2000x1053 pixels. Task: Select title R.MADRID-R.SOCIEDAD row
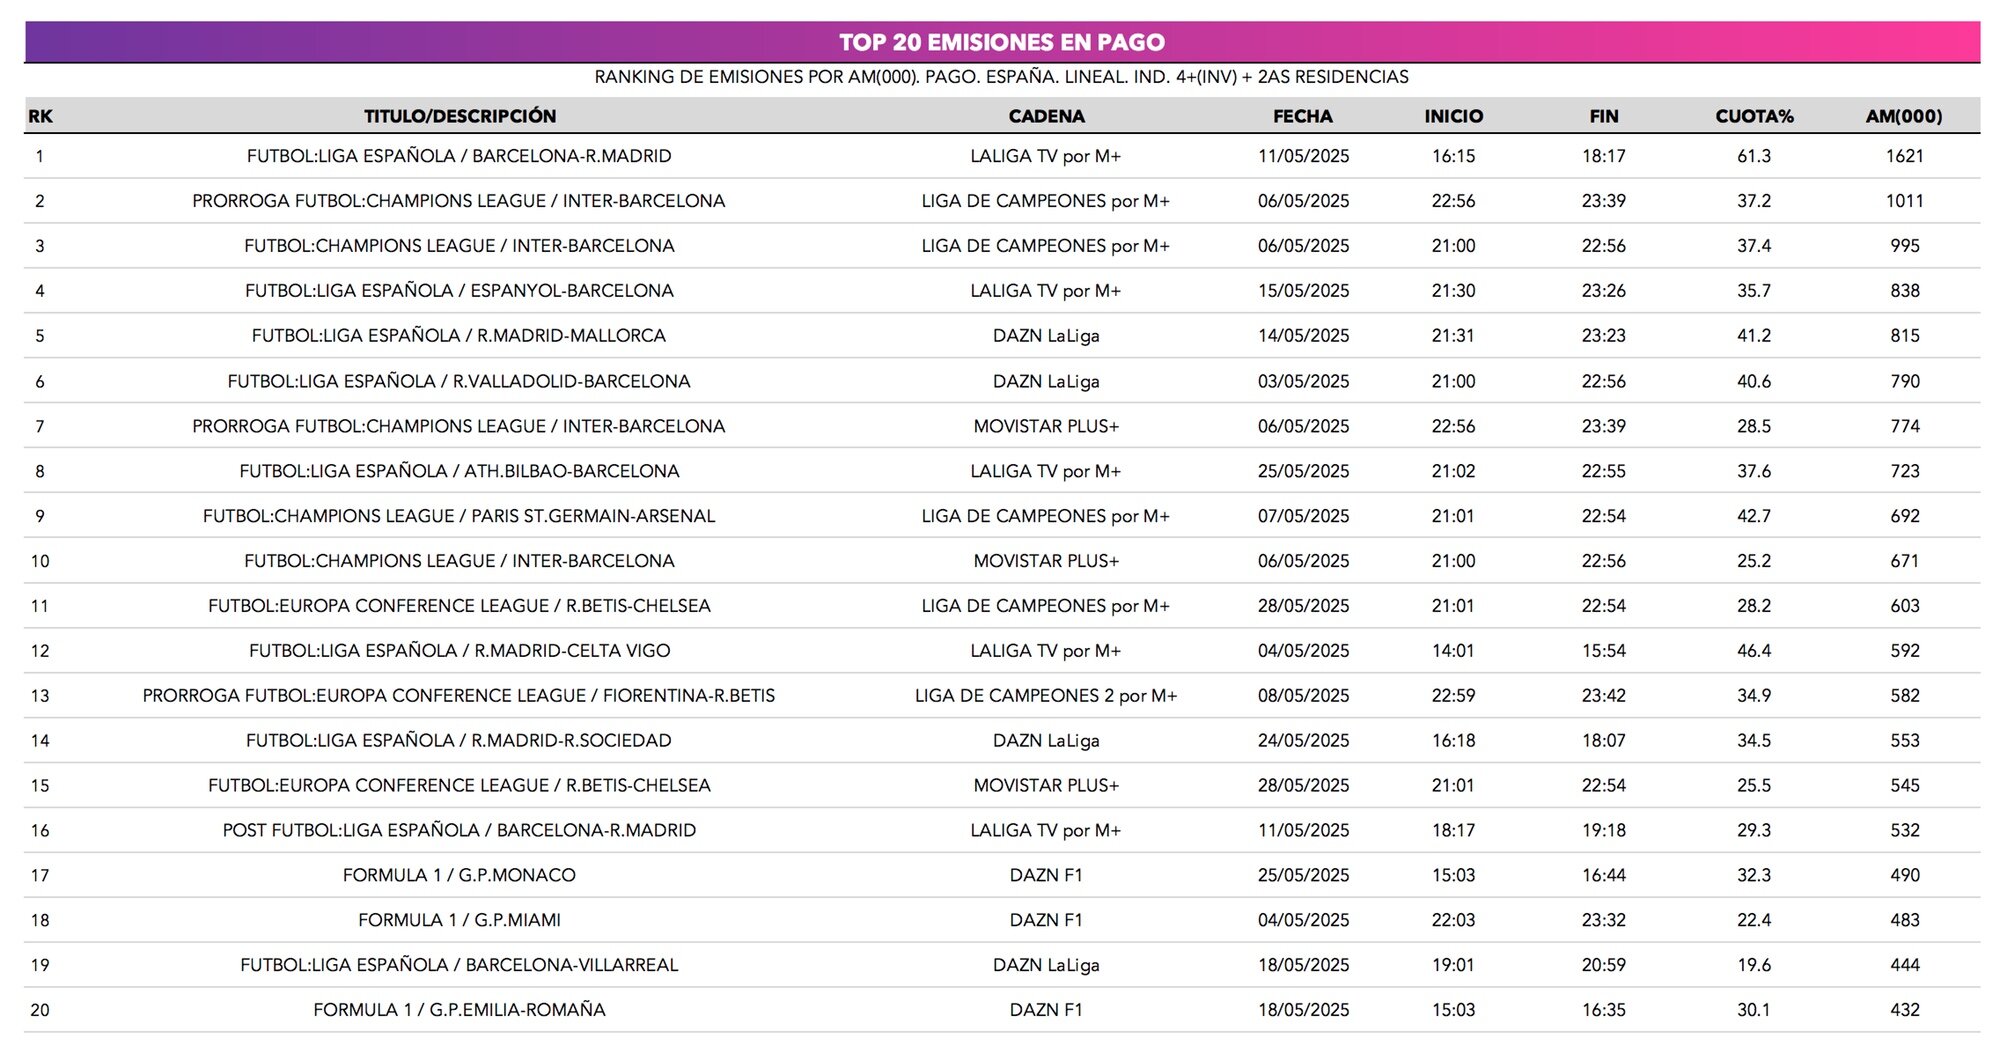coord(459,741)
